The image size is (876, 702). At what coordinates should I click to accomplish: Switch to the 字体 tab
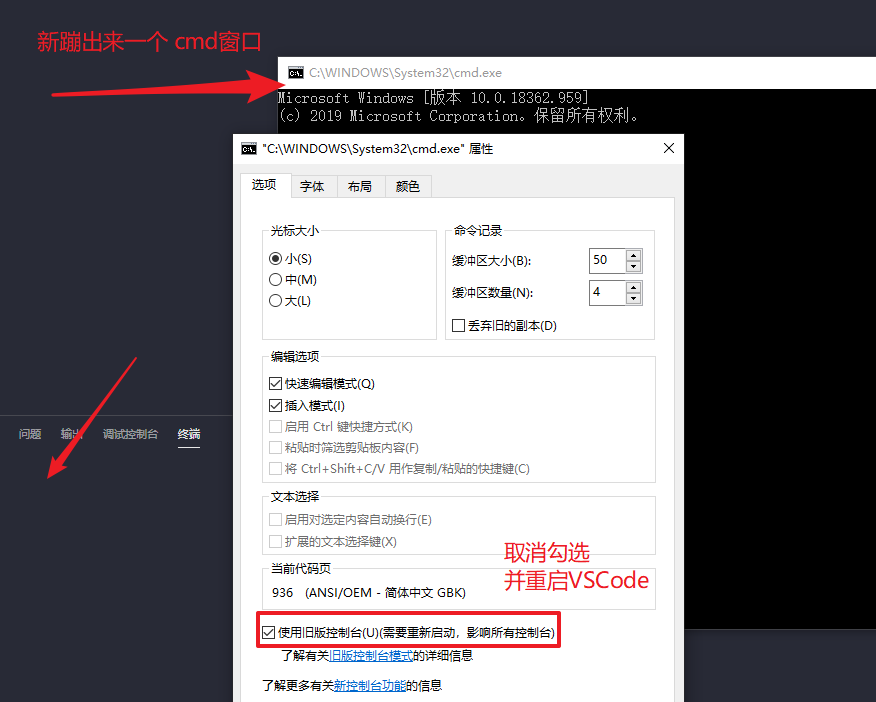[312, 186]
